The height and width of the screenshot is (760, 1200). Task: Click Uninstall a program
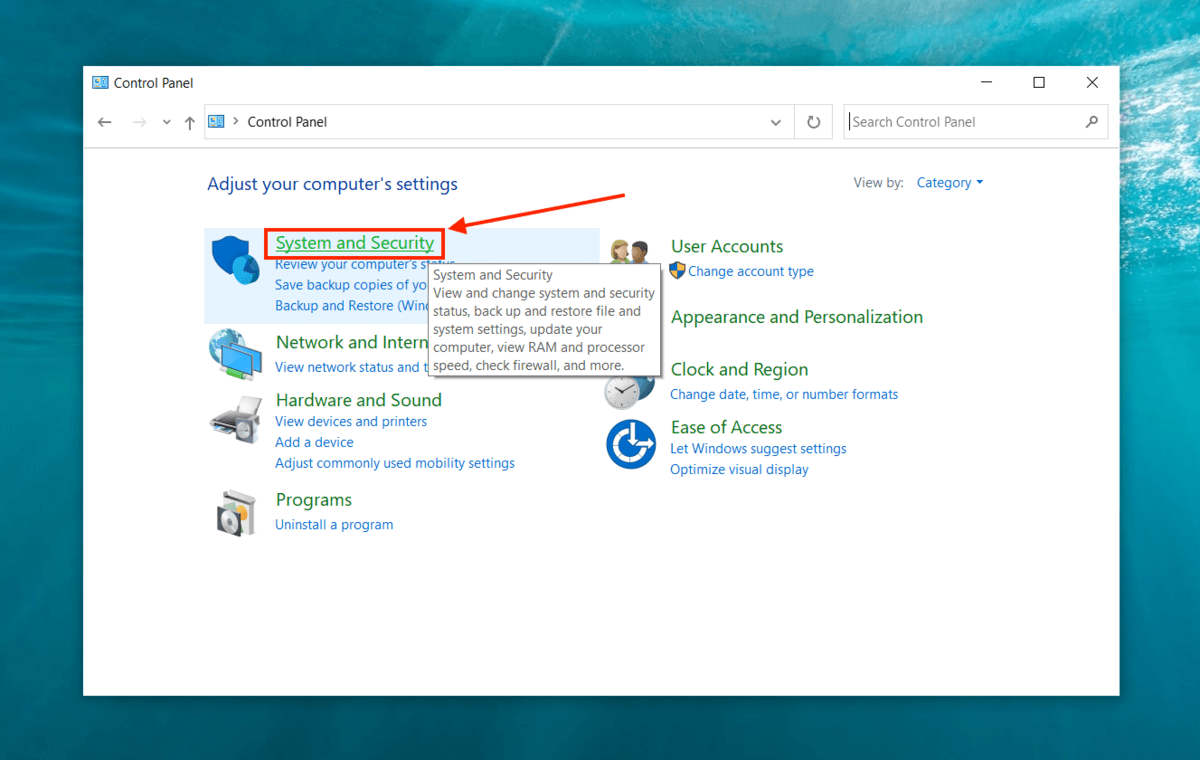pos(334,525)
